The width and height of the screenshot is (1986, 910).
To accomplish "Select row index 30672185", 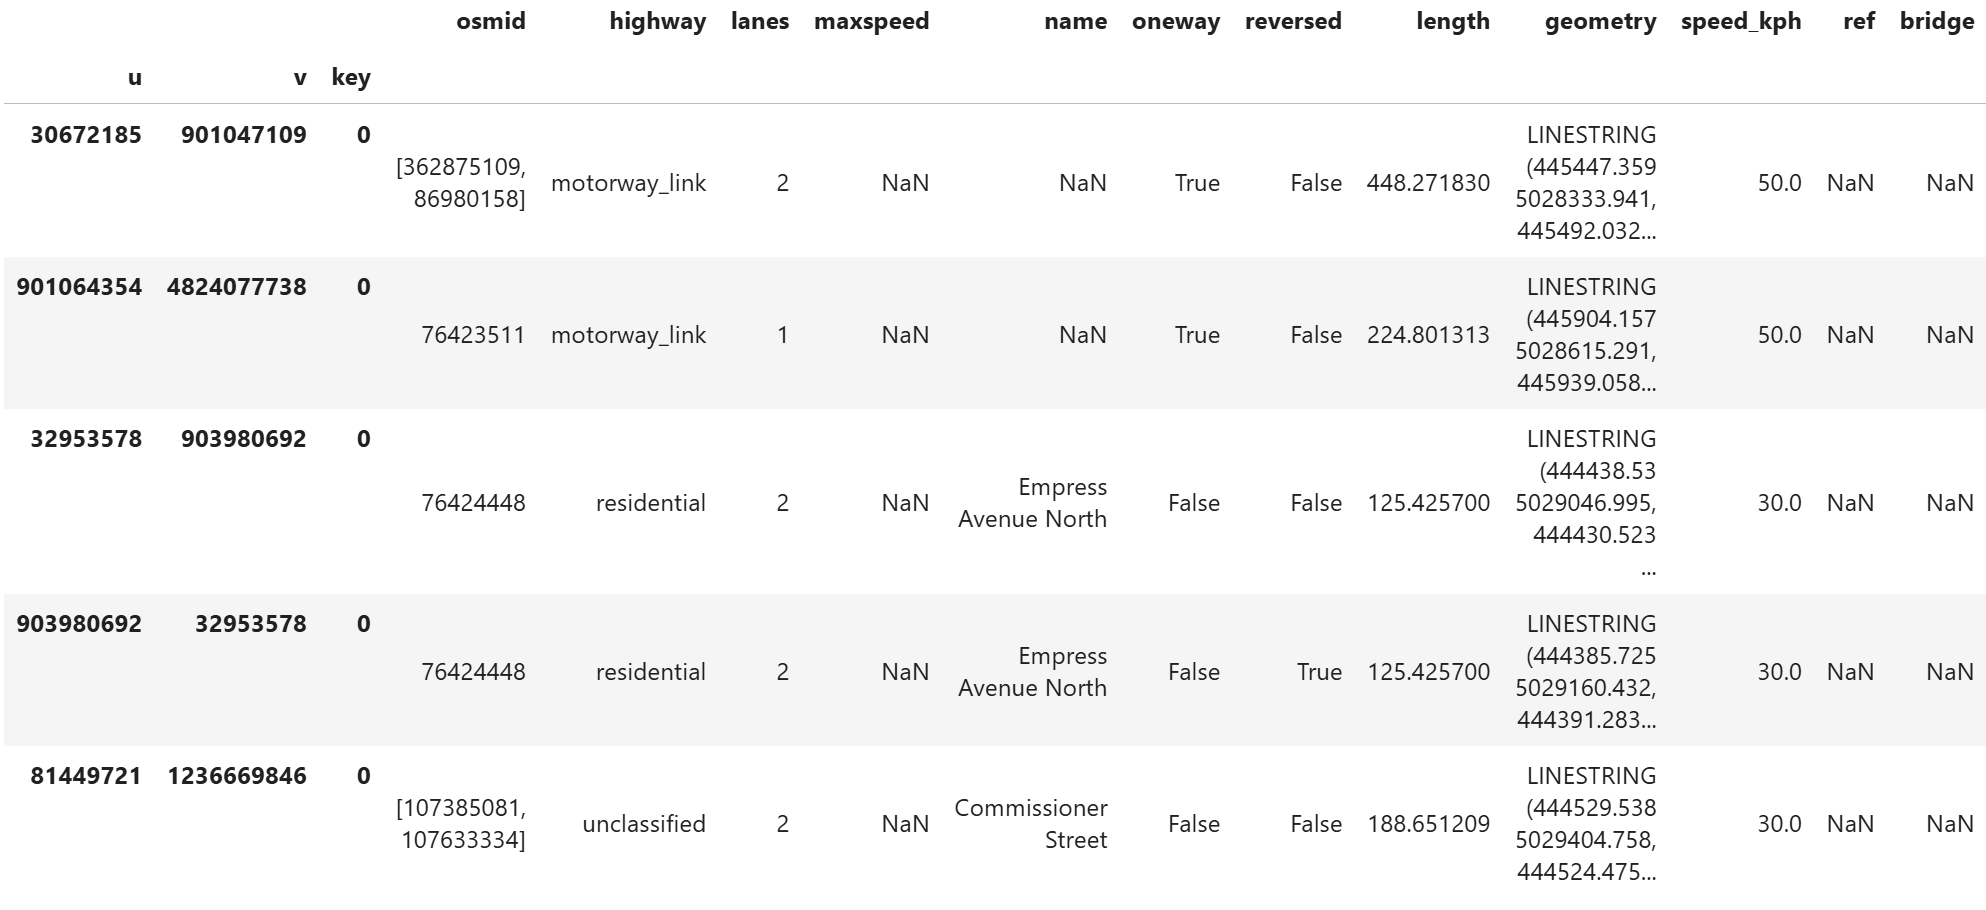I will coord(86,135).
